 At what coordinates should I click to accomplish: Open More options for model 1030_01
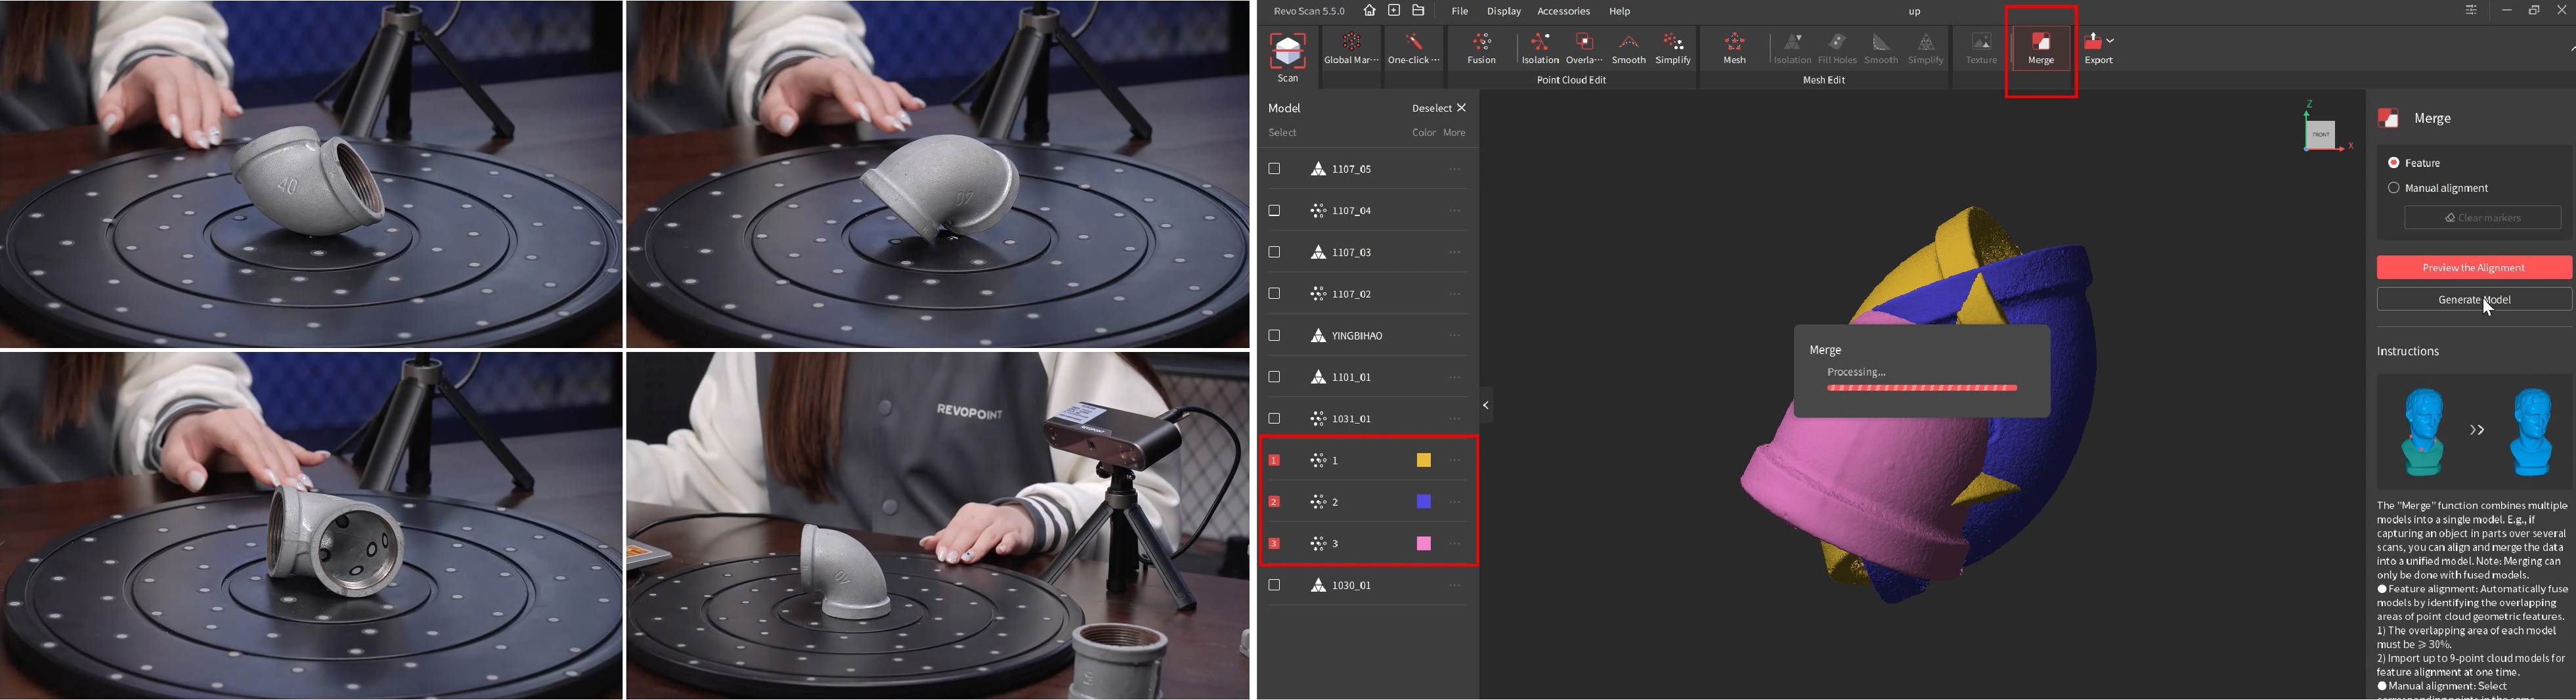1455,586
